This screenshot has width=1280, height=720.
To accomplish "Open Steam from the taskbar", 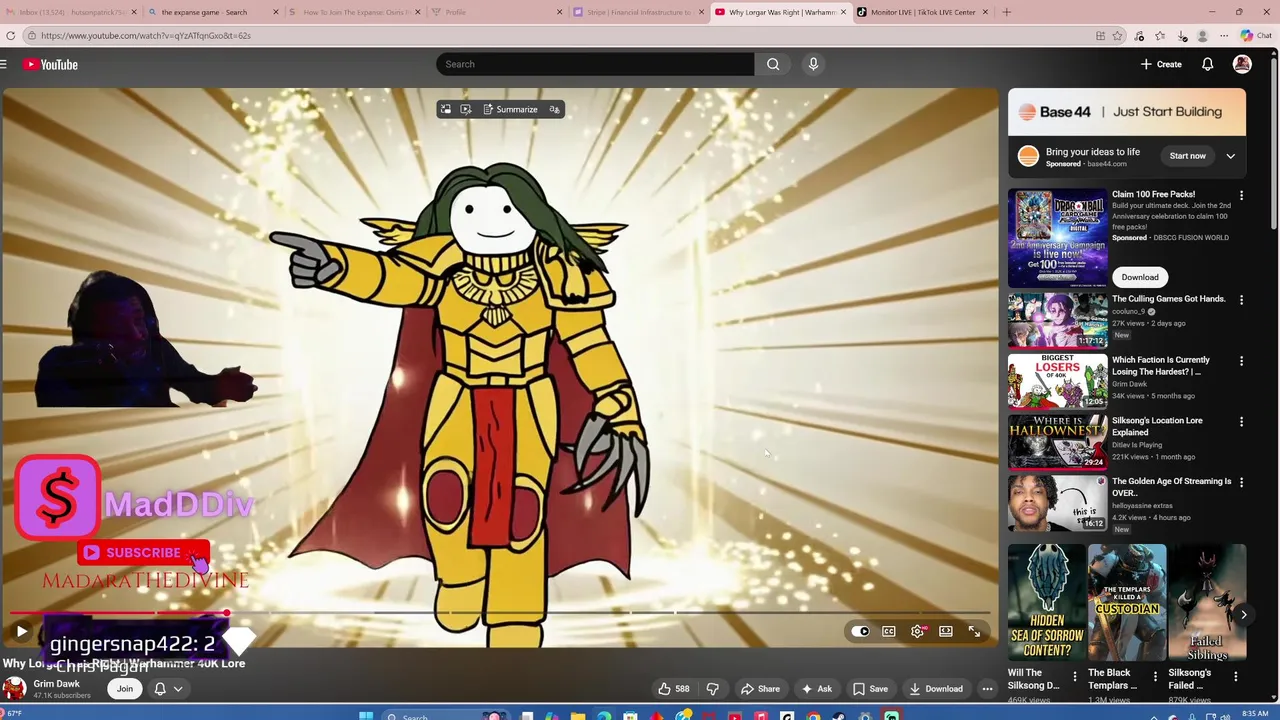I will 839,715.
